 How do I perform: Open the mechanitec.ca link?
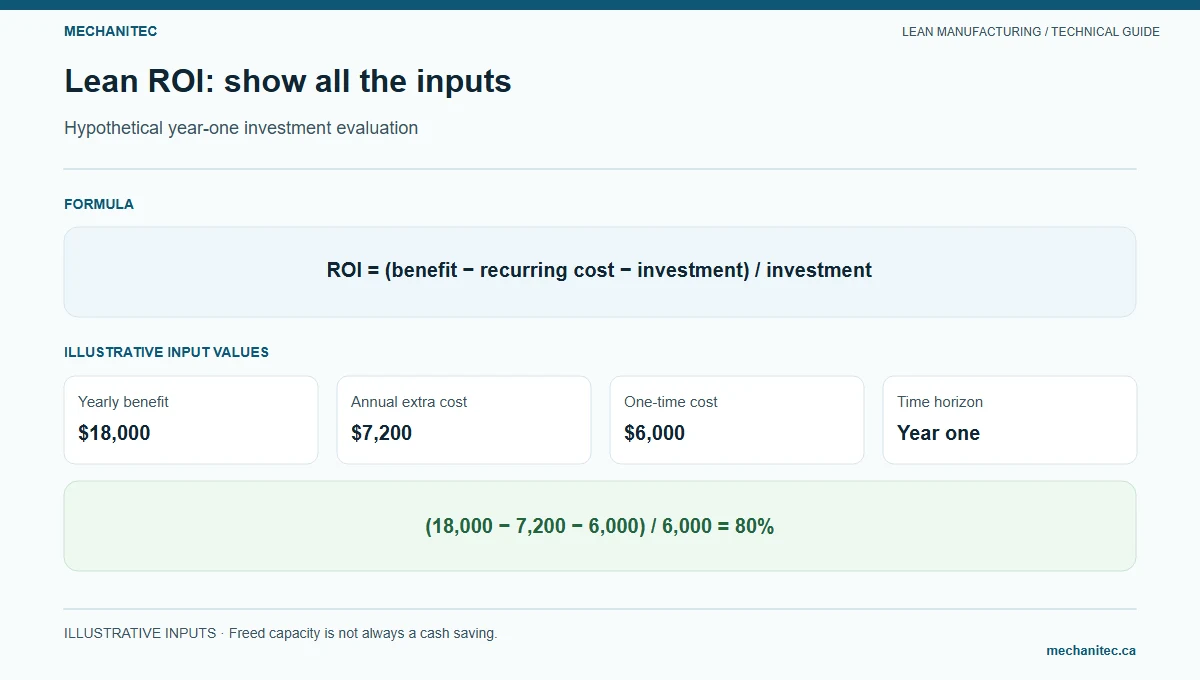(x=1091, y=650)
